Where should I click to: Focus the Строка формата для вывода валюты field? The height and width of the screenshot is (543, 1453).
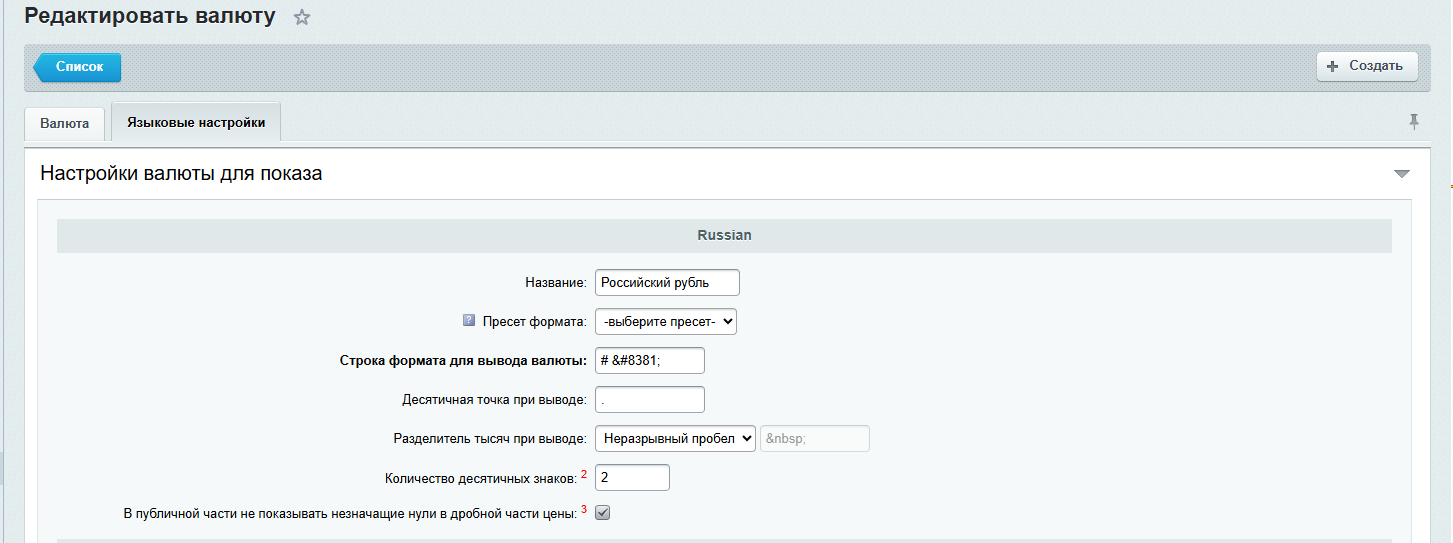[650, 360]
